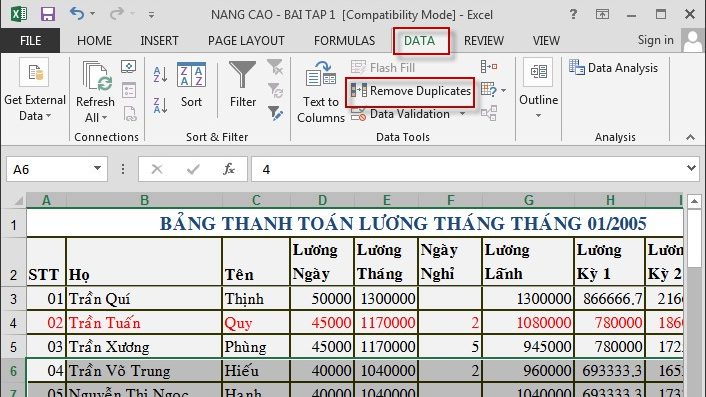The height and width of the screenshot is (397, 706).
Task: Select column G header
Action: (529, 200)
